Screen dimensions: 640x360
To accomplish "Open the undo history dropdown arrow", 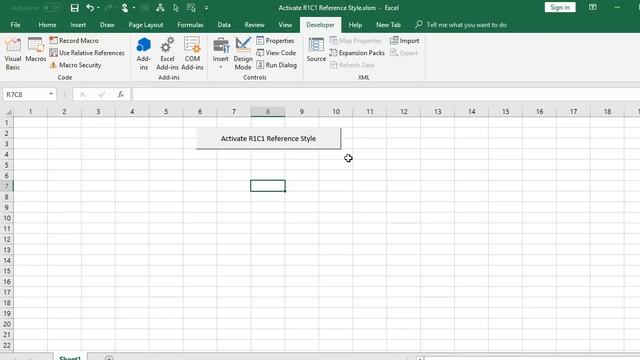I will coord(98,8).
